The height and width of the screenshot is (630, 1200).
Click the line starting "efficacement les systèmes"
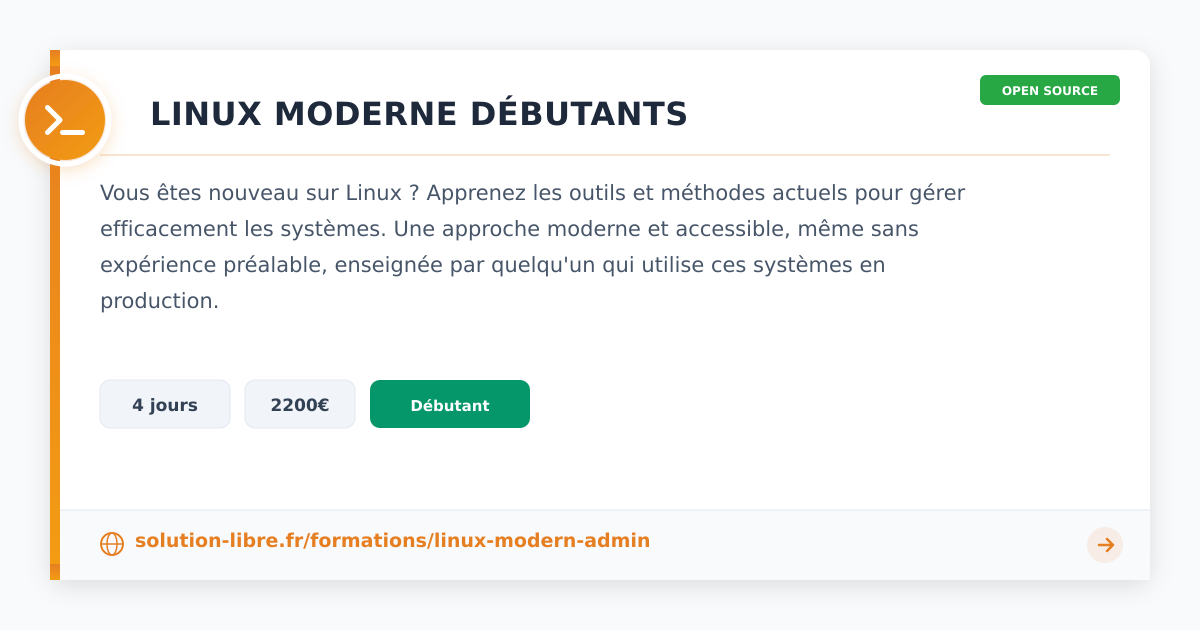tap(509, 229)
